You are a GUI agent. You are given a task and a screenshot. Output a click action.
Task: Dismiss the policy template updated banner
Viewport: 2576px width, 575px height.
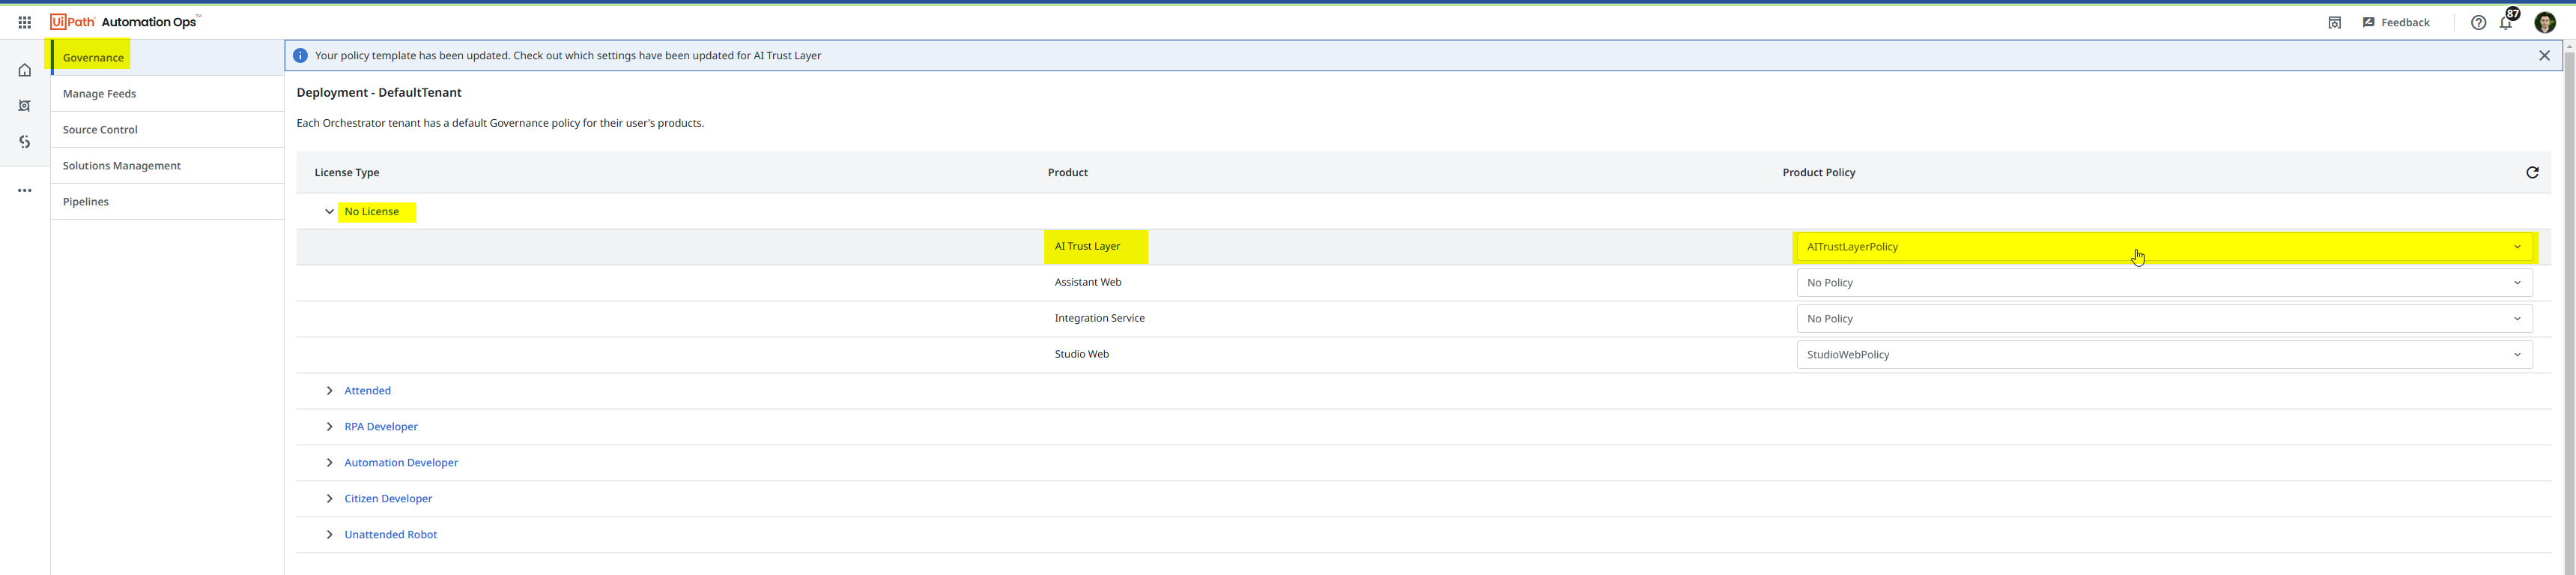2544,56
